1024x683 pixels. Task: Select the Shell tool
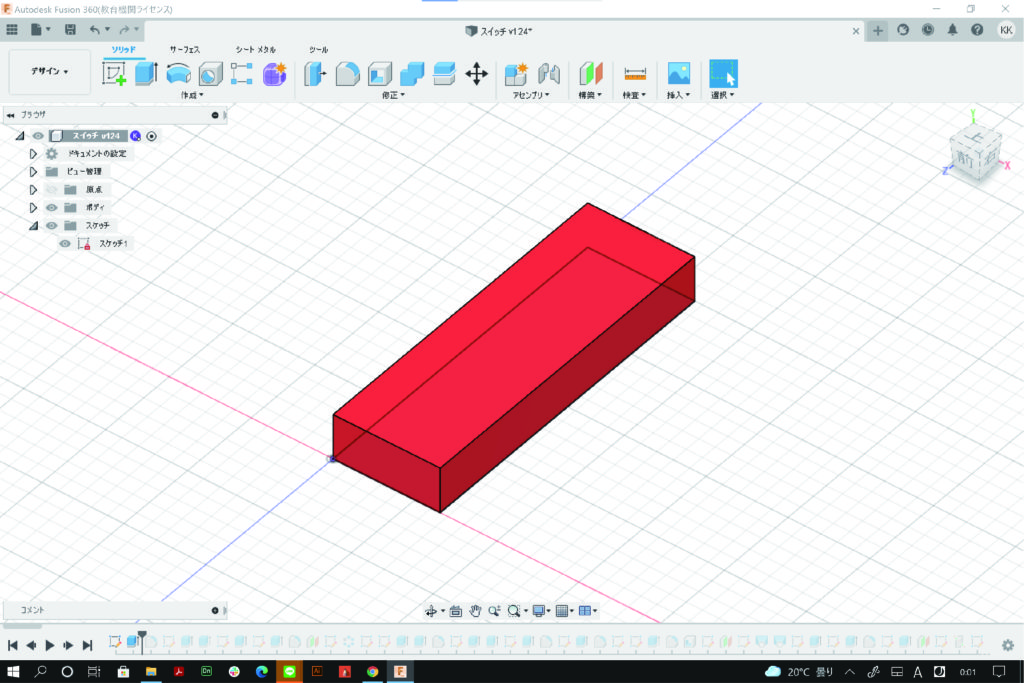tap(379, 73)
